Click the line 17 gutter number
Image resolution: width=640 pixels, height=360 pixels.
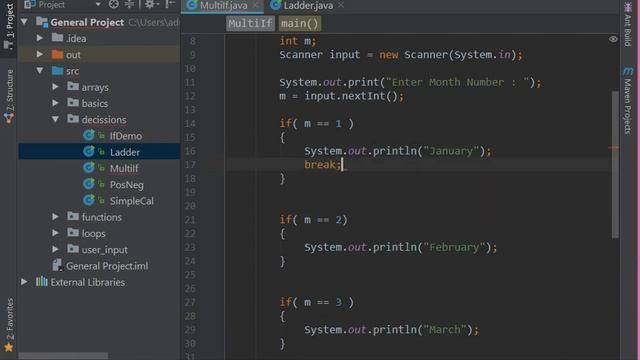tap(190, 164)
